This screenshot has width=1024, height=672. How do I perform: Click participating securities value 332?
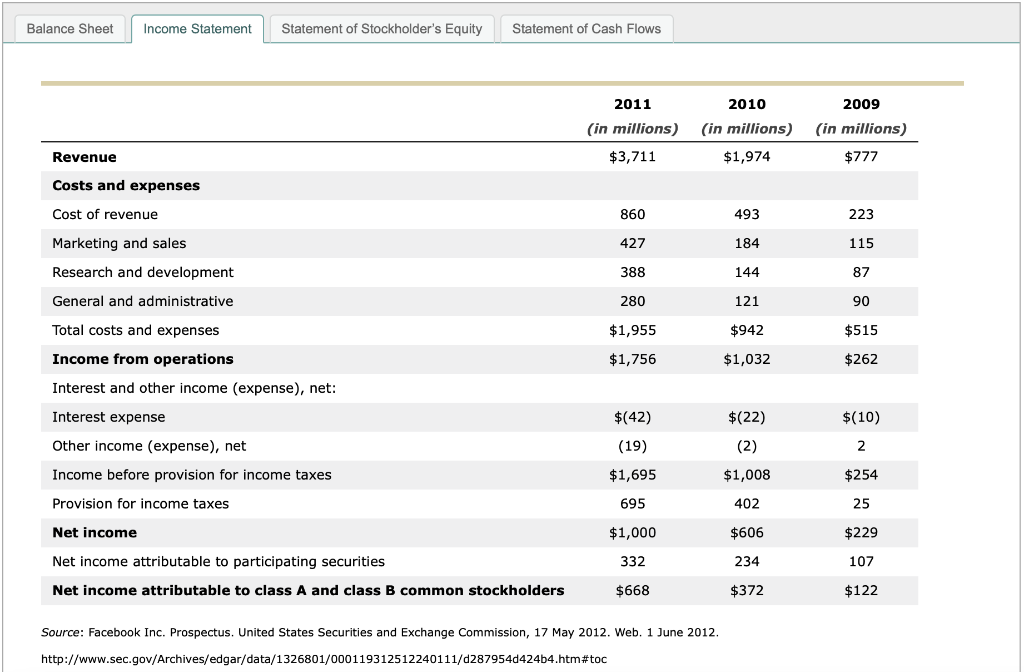[x=632, y=562]
